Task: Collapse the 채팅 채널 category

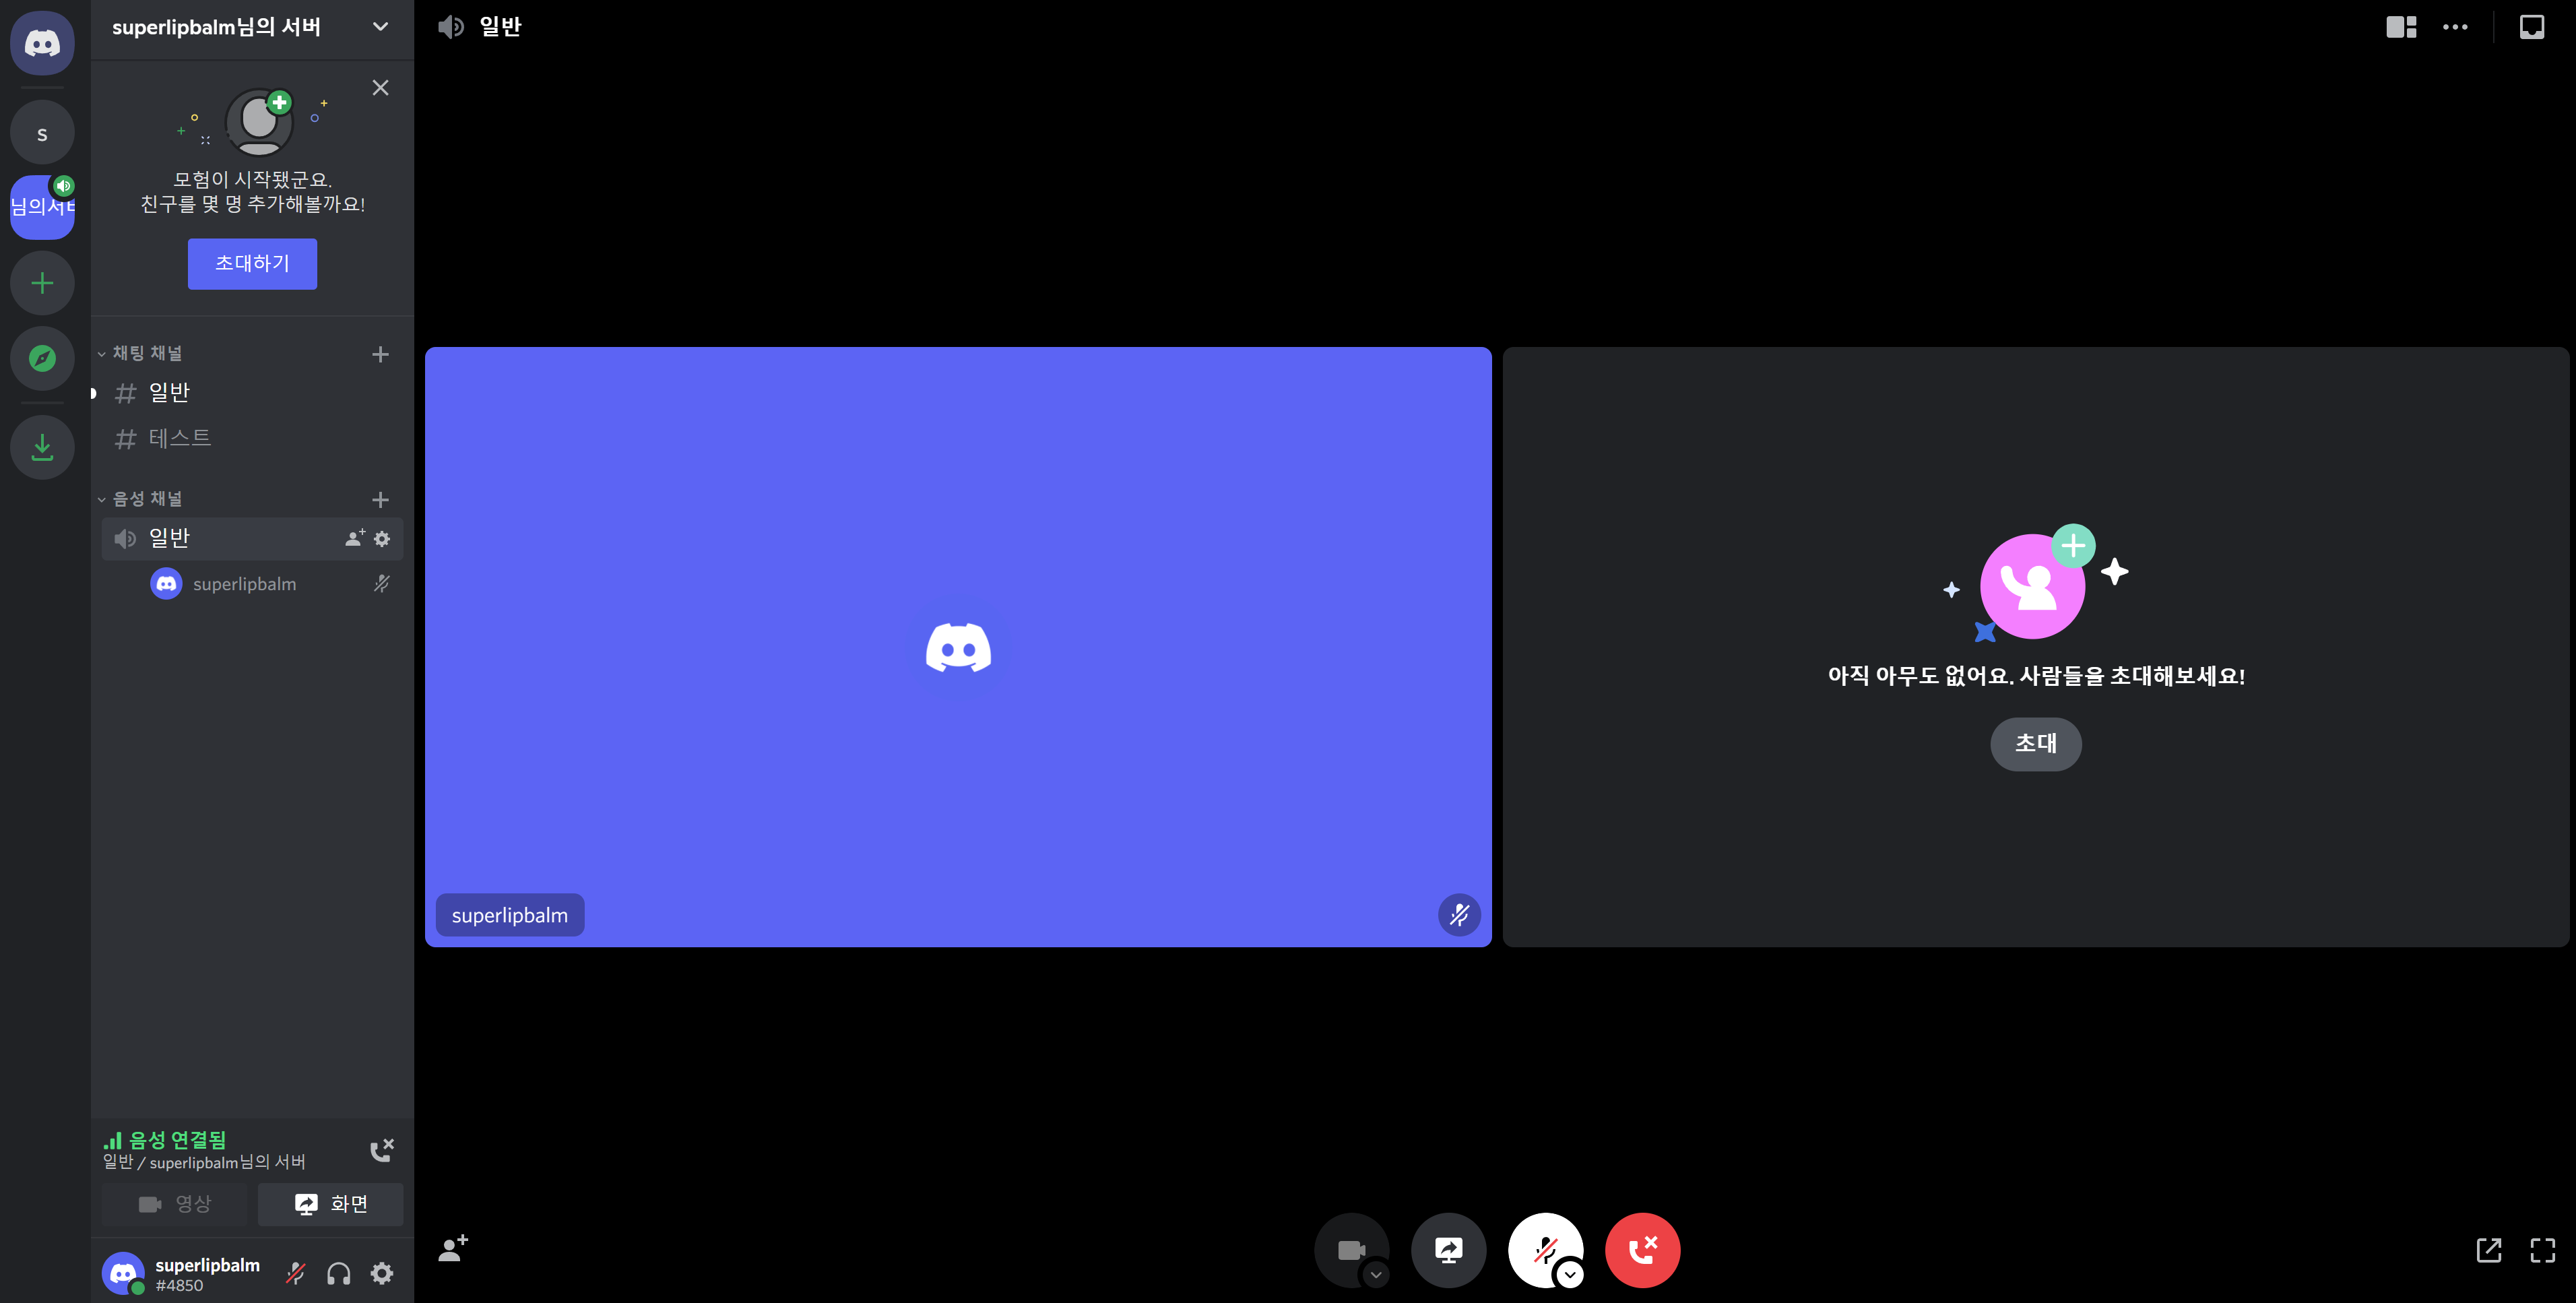Action: [147, 353]
